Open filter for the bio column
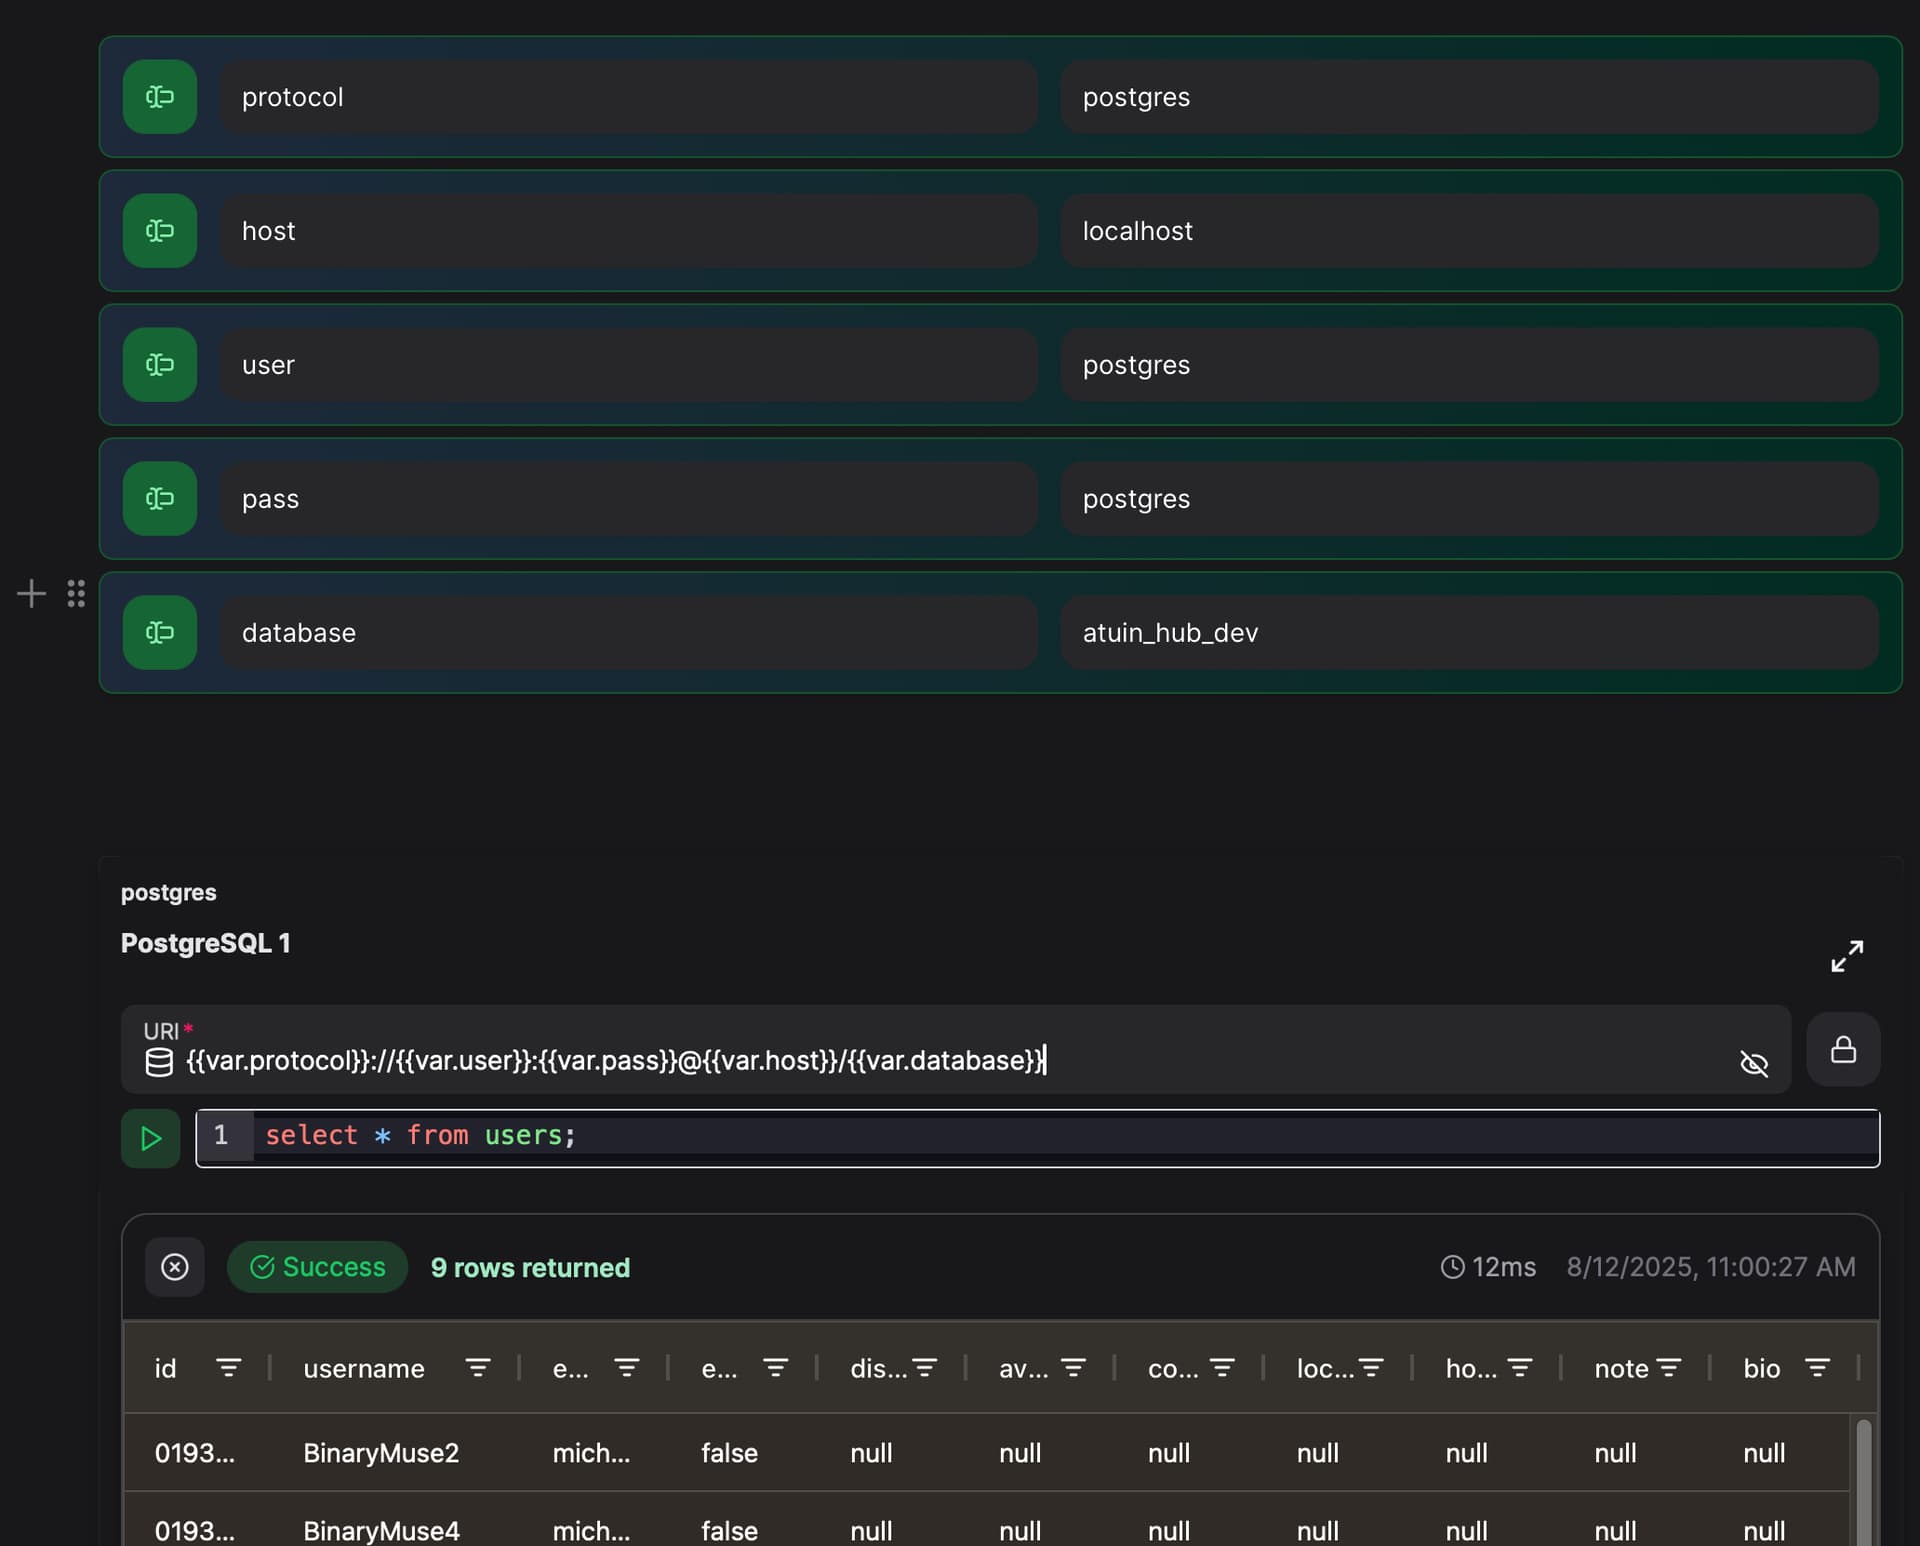Image resolution: width=1920 pixels, height=1546 pixels. 1817,1368
